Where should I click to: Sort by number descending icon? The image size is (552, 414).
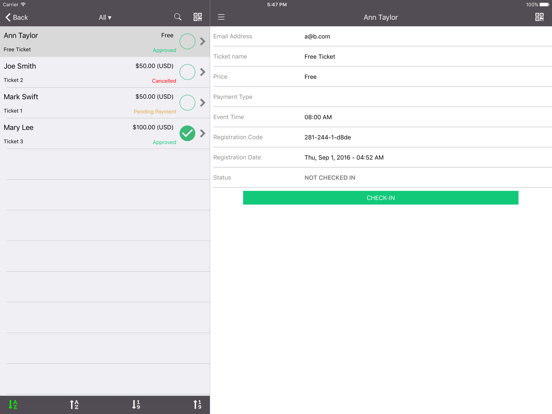(136, 404)
